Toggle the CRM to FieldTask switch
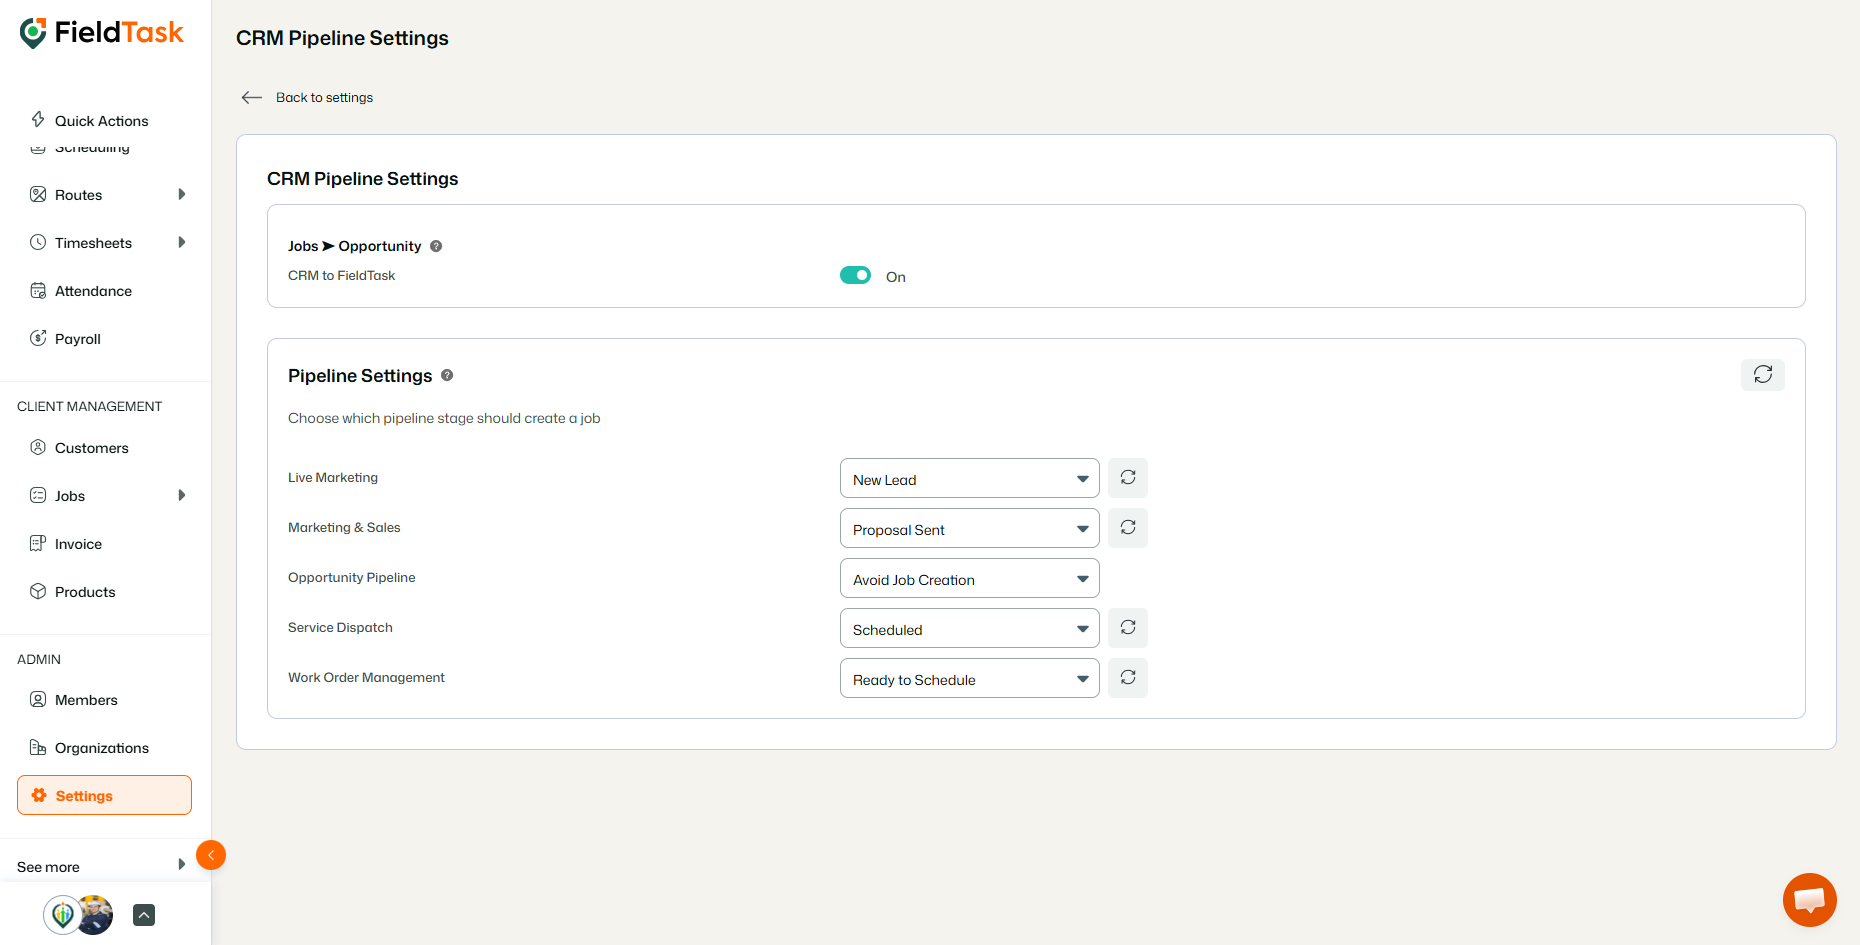Image resolution: width=1860 pixels, height=945 pixels. tap(855, 275)
